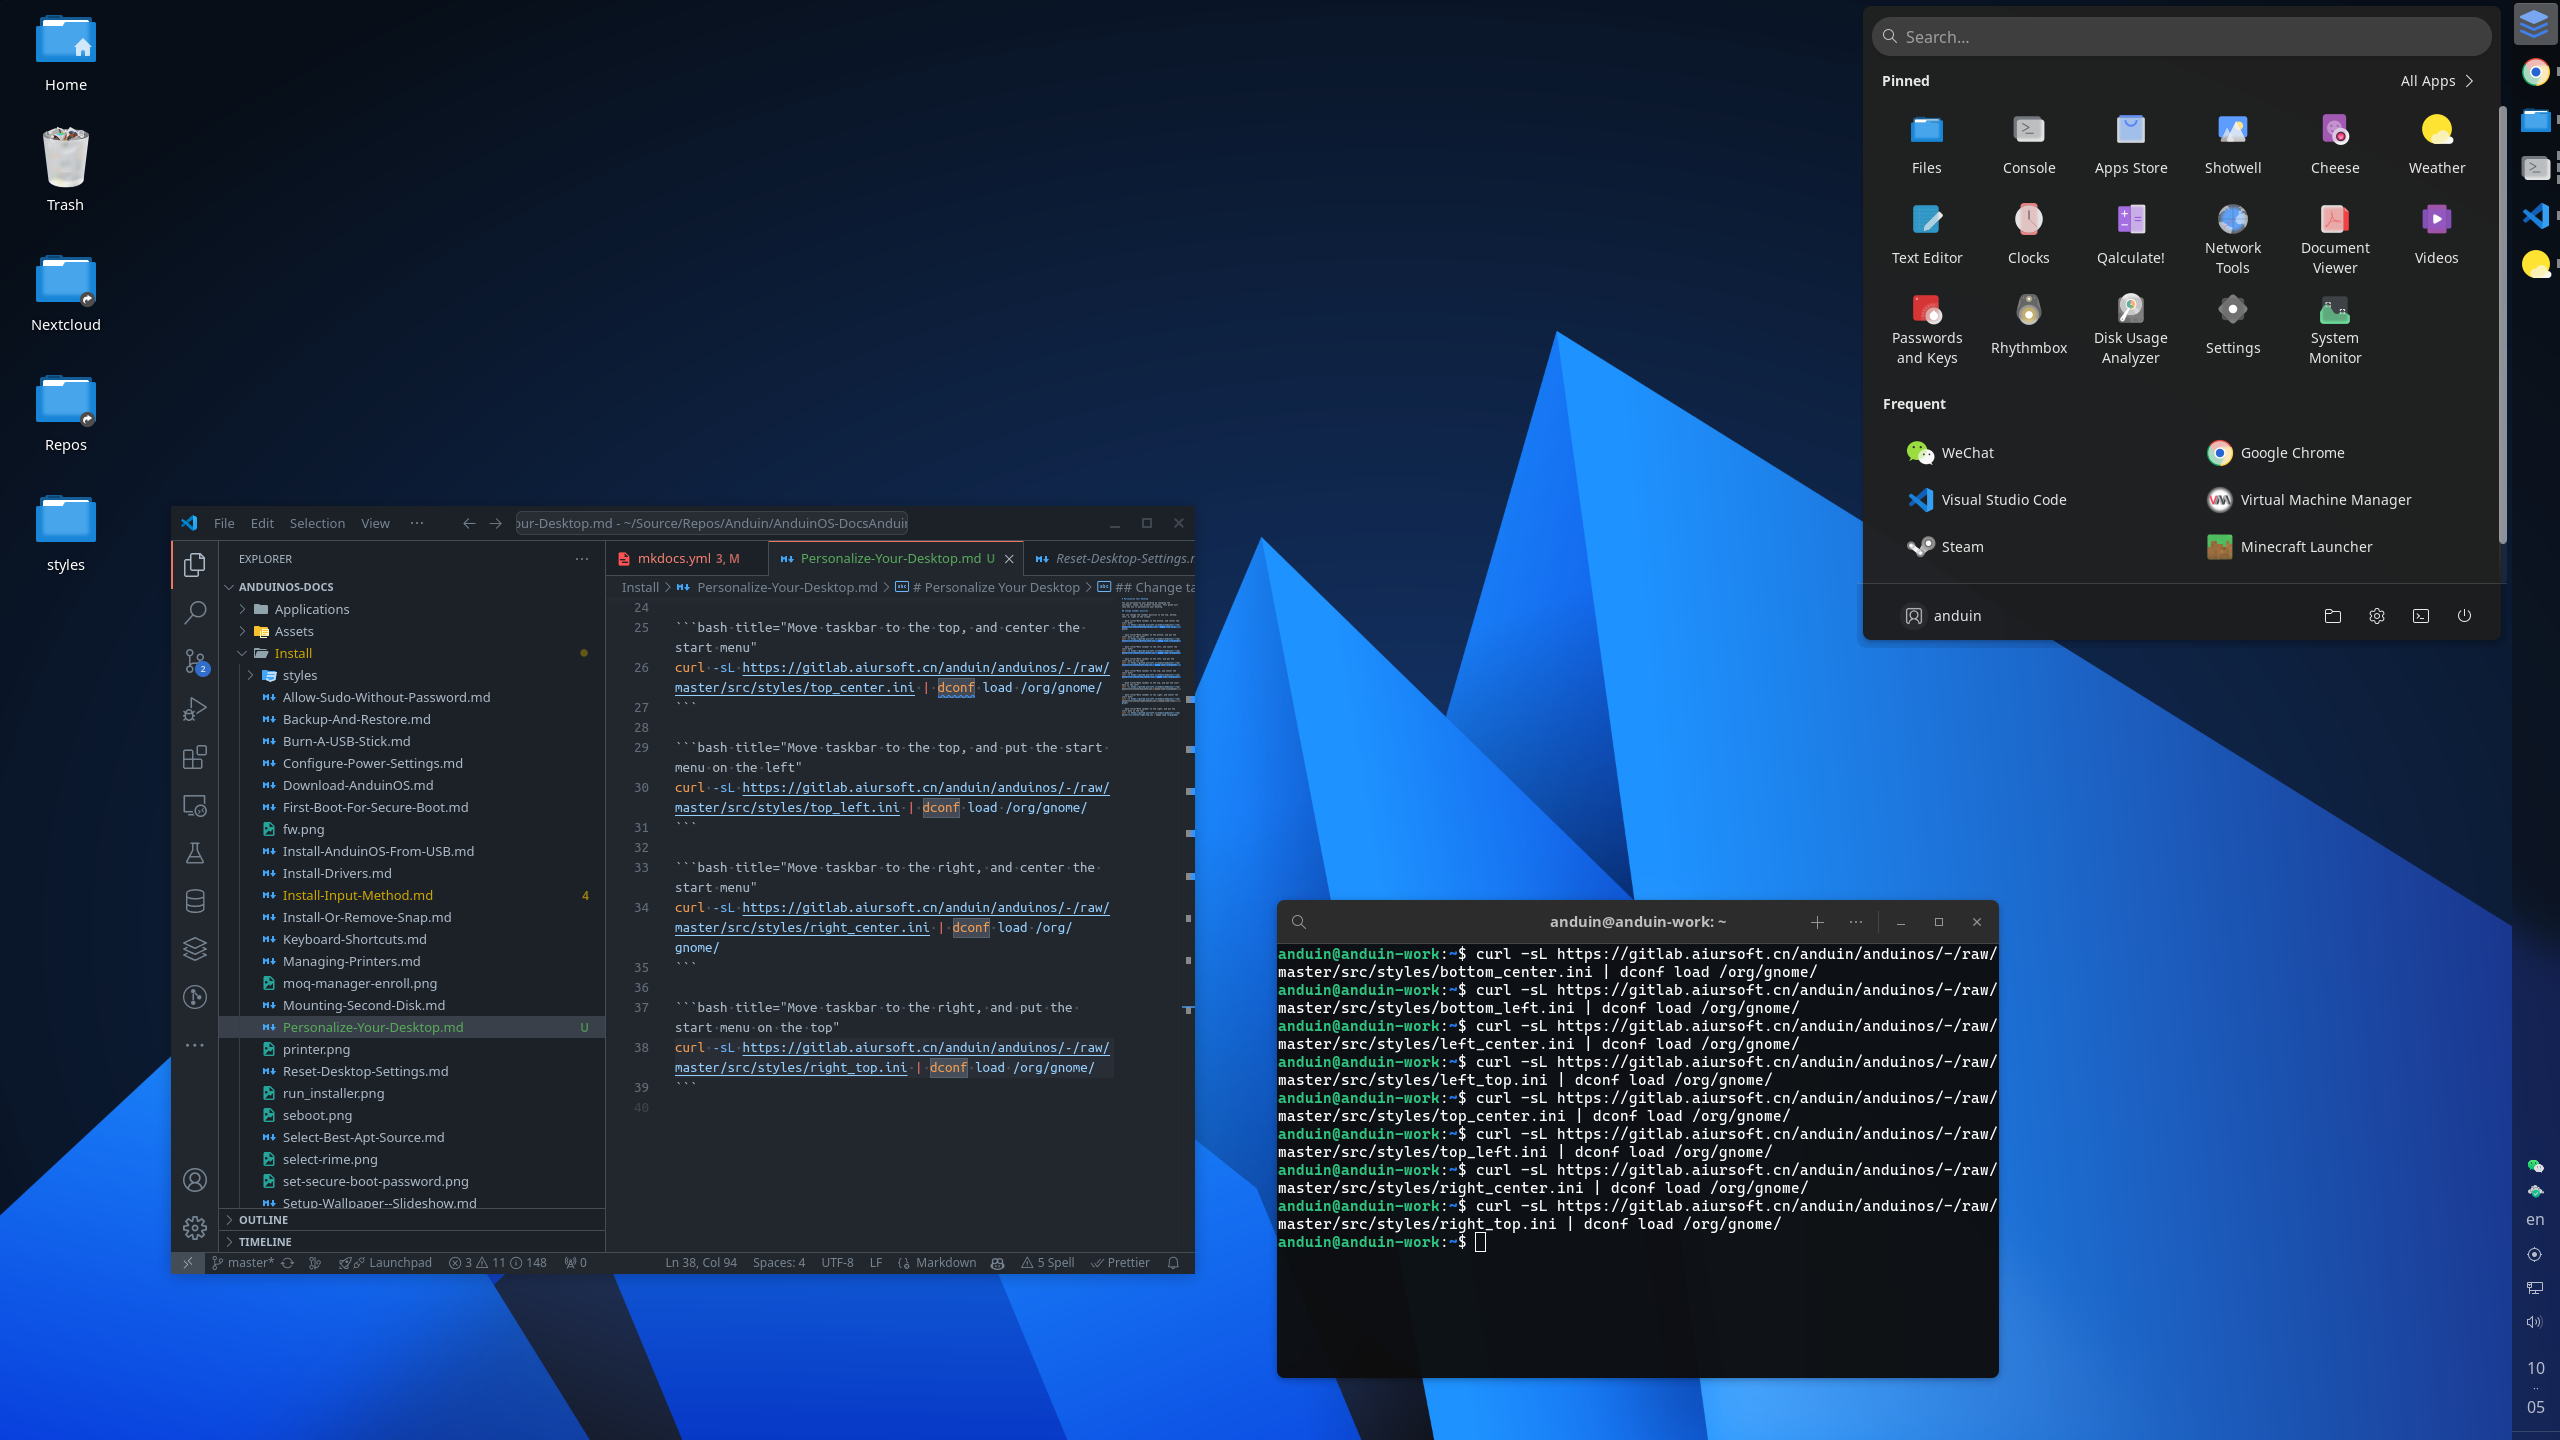Open the Explorer view in VS Code activity bar

pos(195,565)
